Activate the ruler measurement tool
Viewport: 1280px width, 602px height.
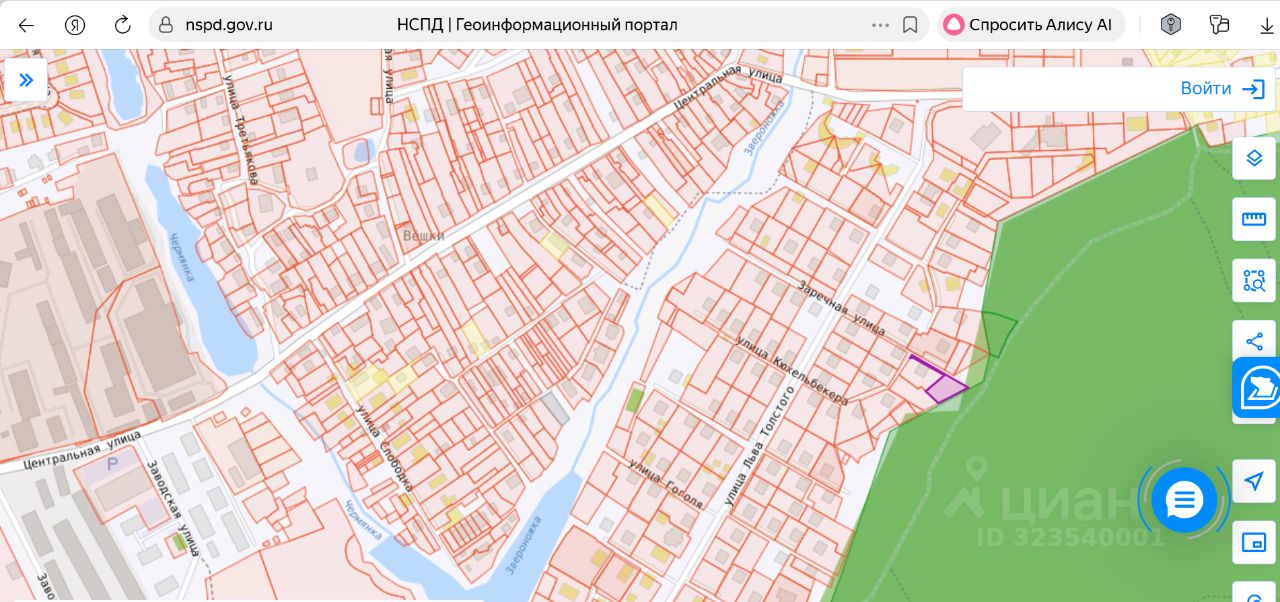point(1254,219)
